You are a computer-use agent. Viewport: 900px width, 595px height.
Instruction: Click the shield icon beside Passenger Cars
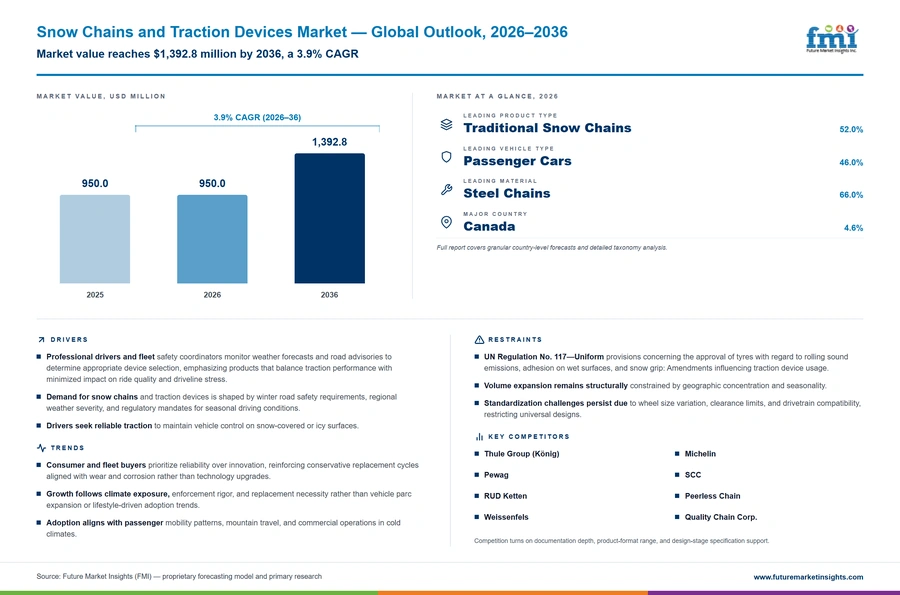tap(447, 157)
